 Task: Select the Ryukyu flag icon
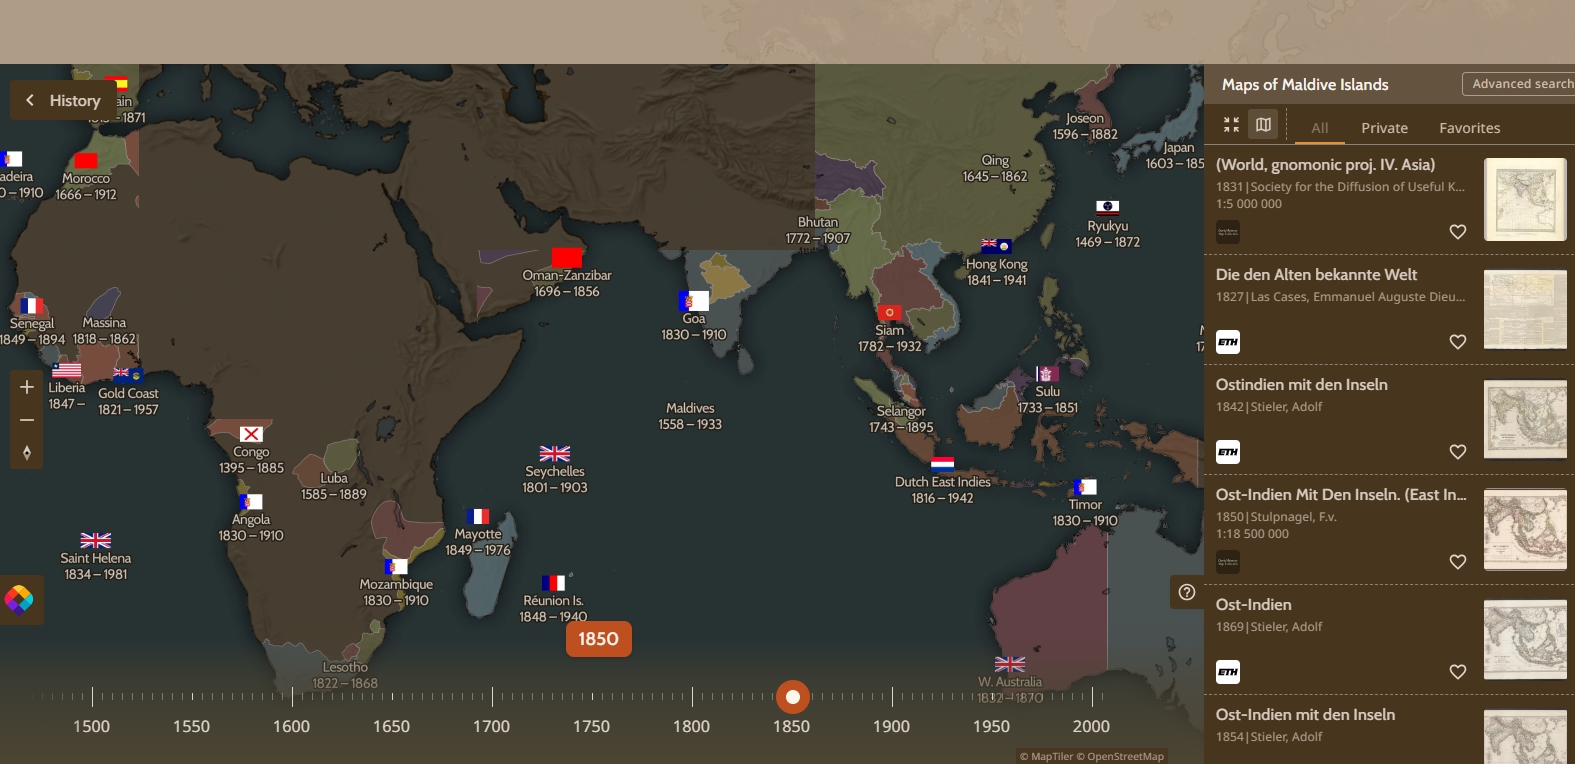1107,208
